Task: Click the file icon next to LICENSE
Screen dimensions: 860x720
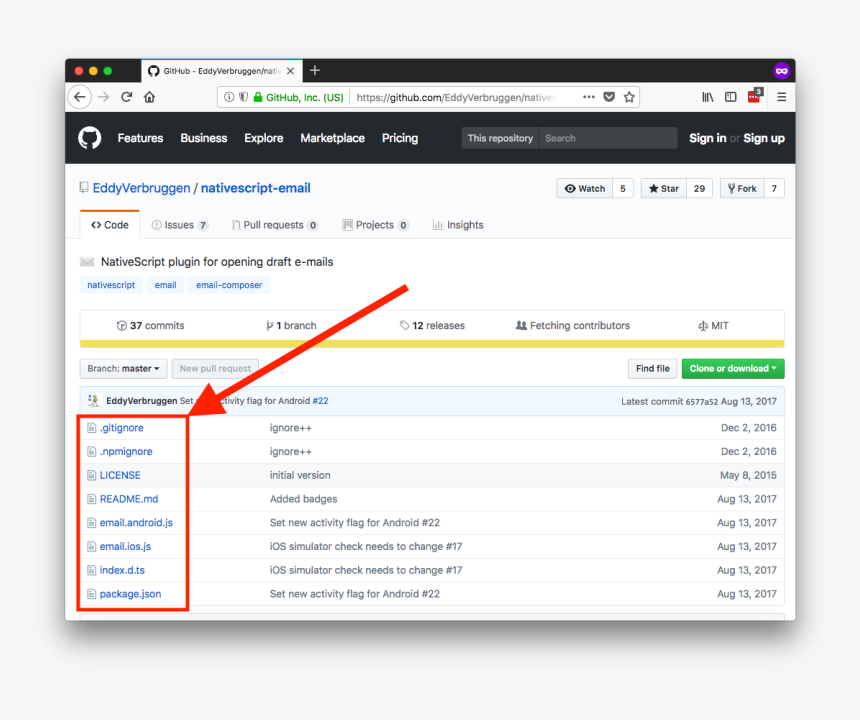Action: (x=92, y=475)
